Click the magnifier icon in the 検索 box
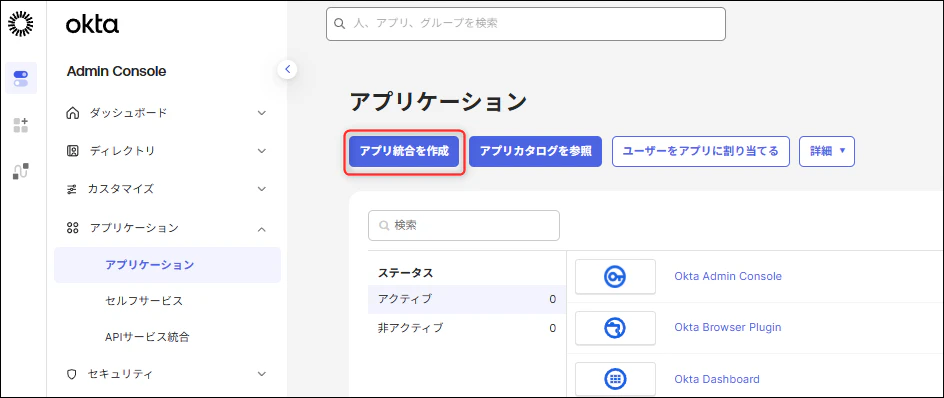Image resolution: width=944 pixels, height=398 pixels. 383,226
